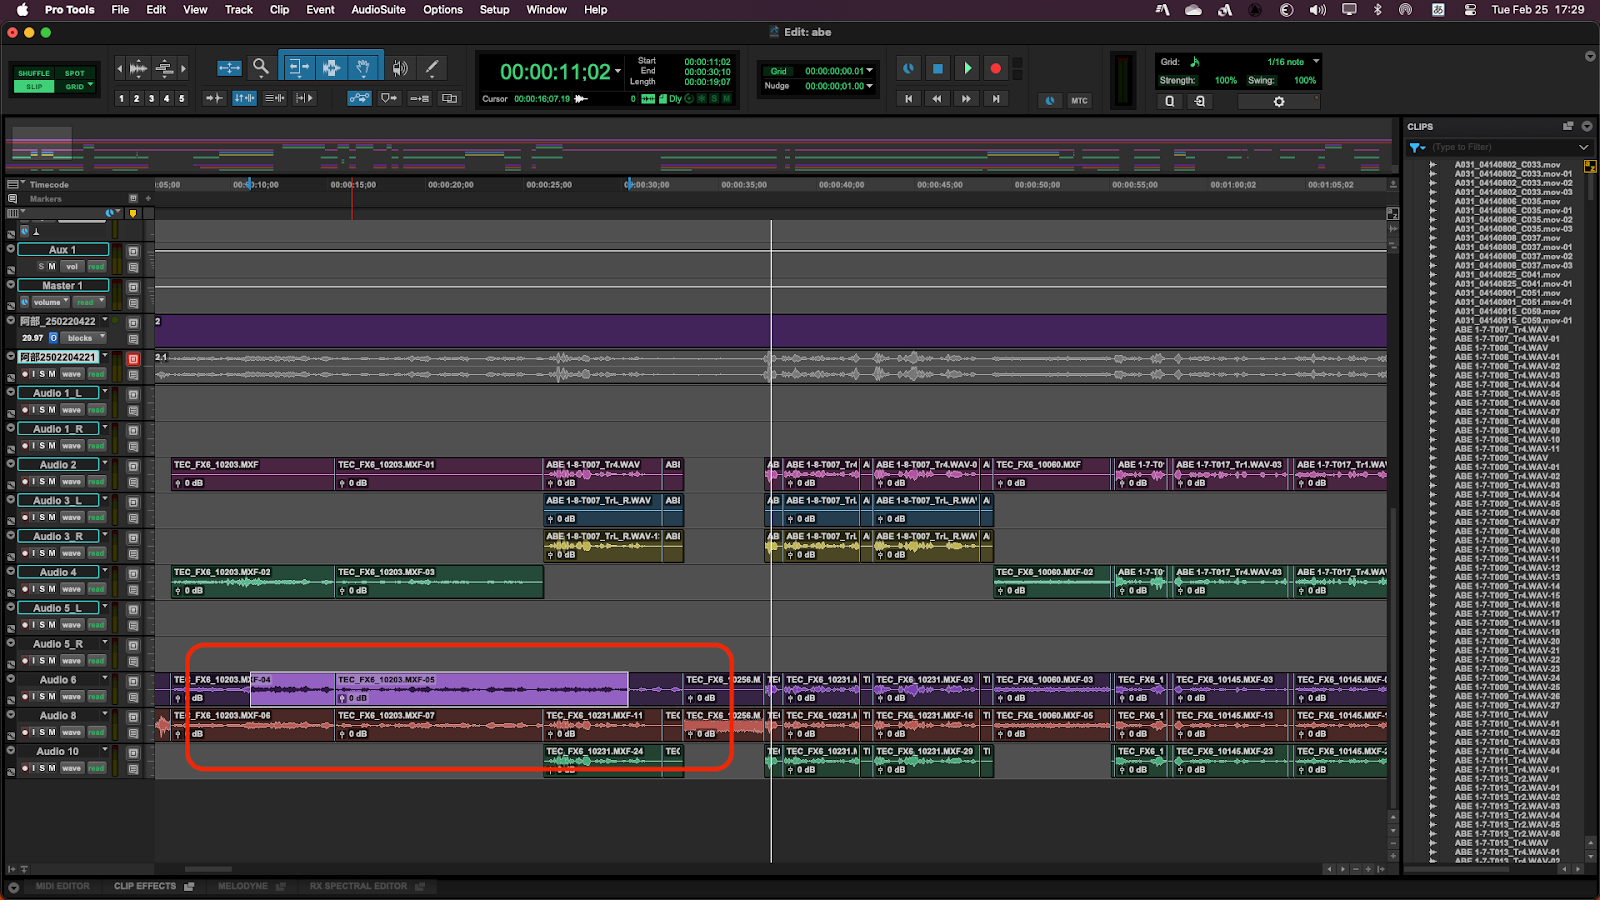This screenshot has width=1600, height=900.
Task: Open the Clip Effects panel button
Action: [x=145, y=886]
